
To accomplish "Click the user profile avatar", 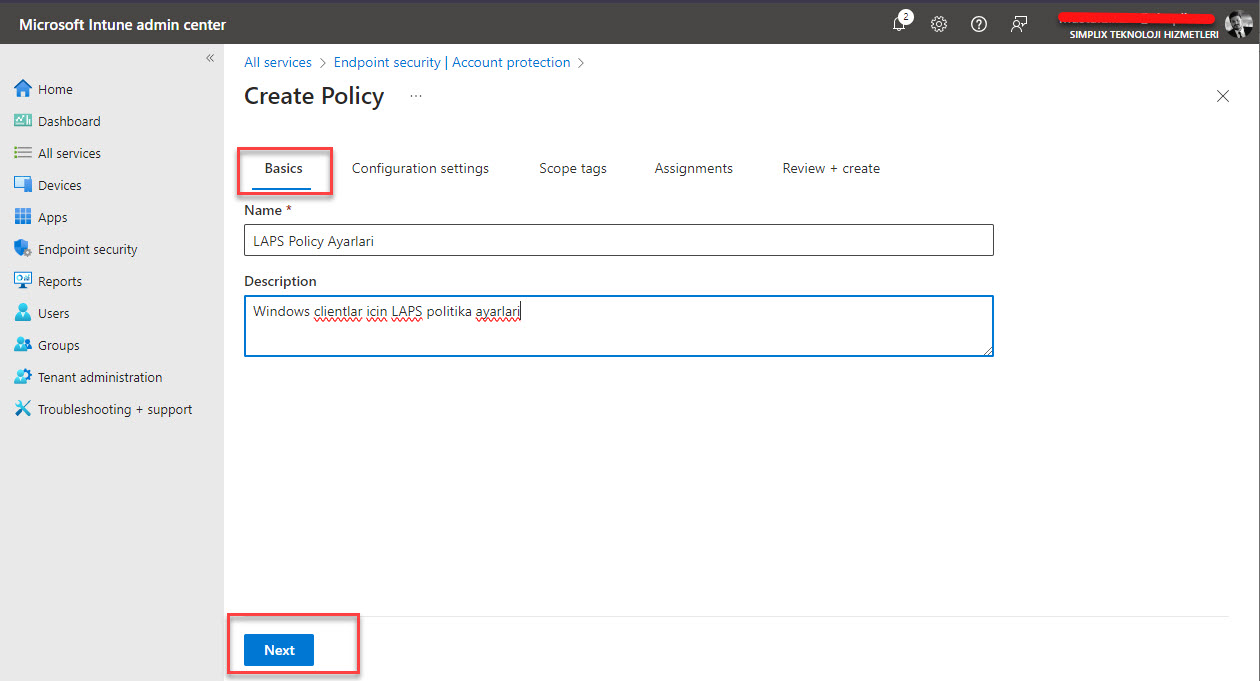I will 1238,24.
